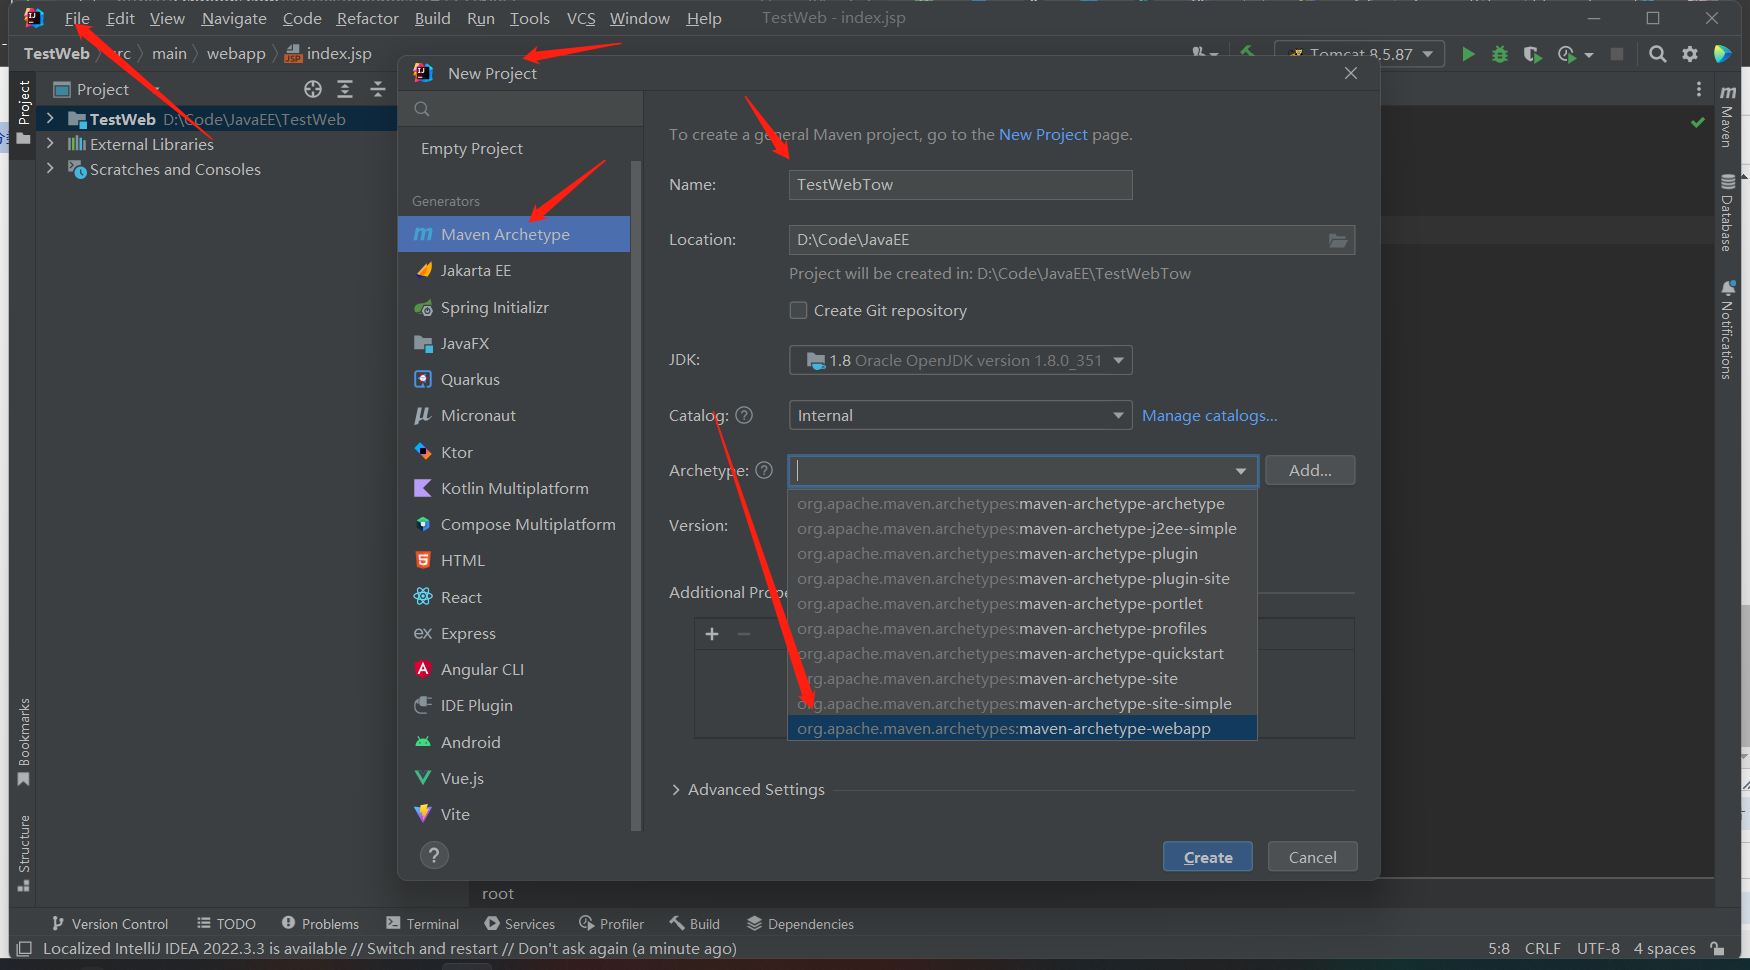Open Bookmarks tool window on left edge
1750x970 pixels.
pos(24,742)
